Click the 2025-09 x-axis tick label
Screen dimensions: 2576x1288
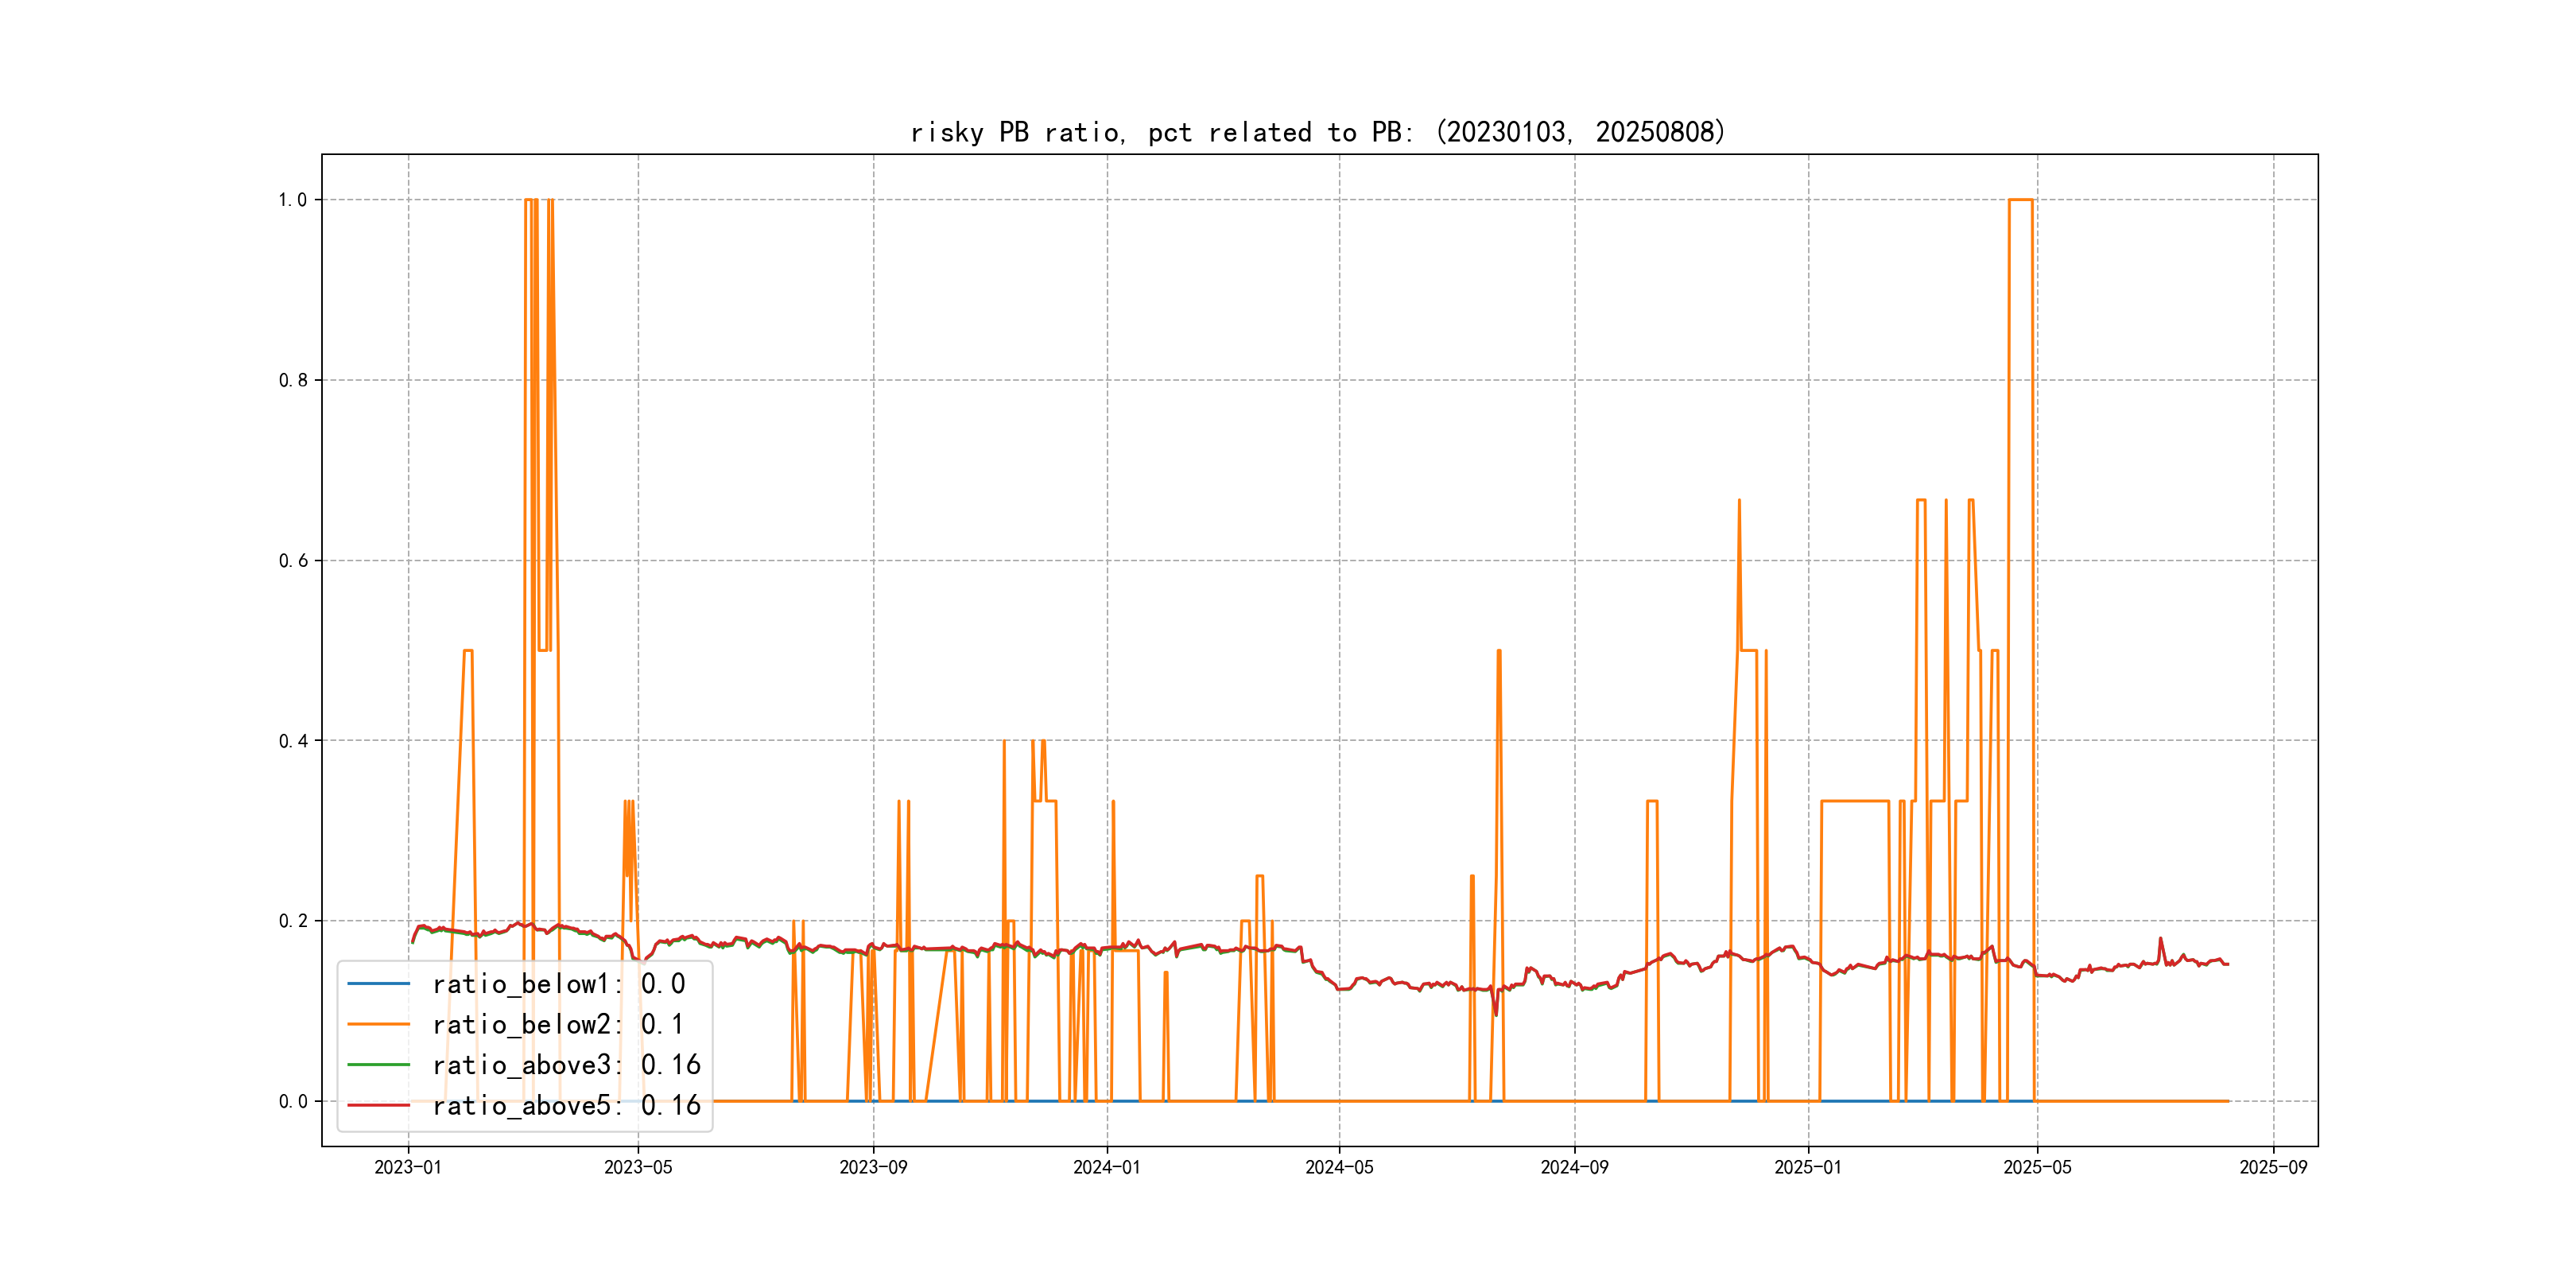(x=2273, y=1168)
